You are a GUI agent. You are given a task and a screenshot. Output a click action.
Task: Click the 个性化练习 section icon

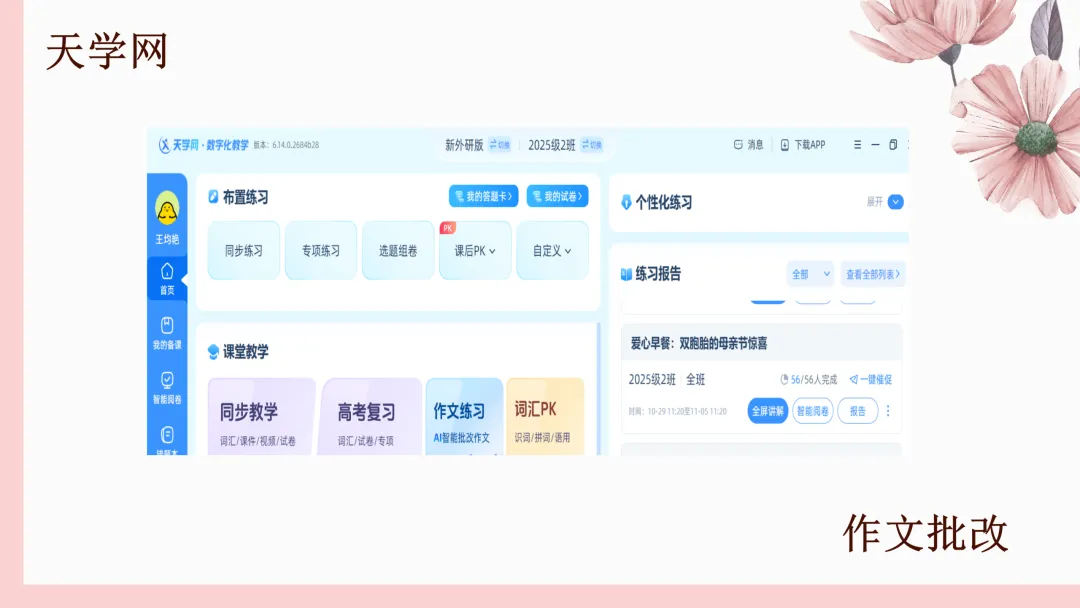point(626,202)
